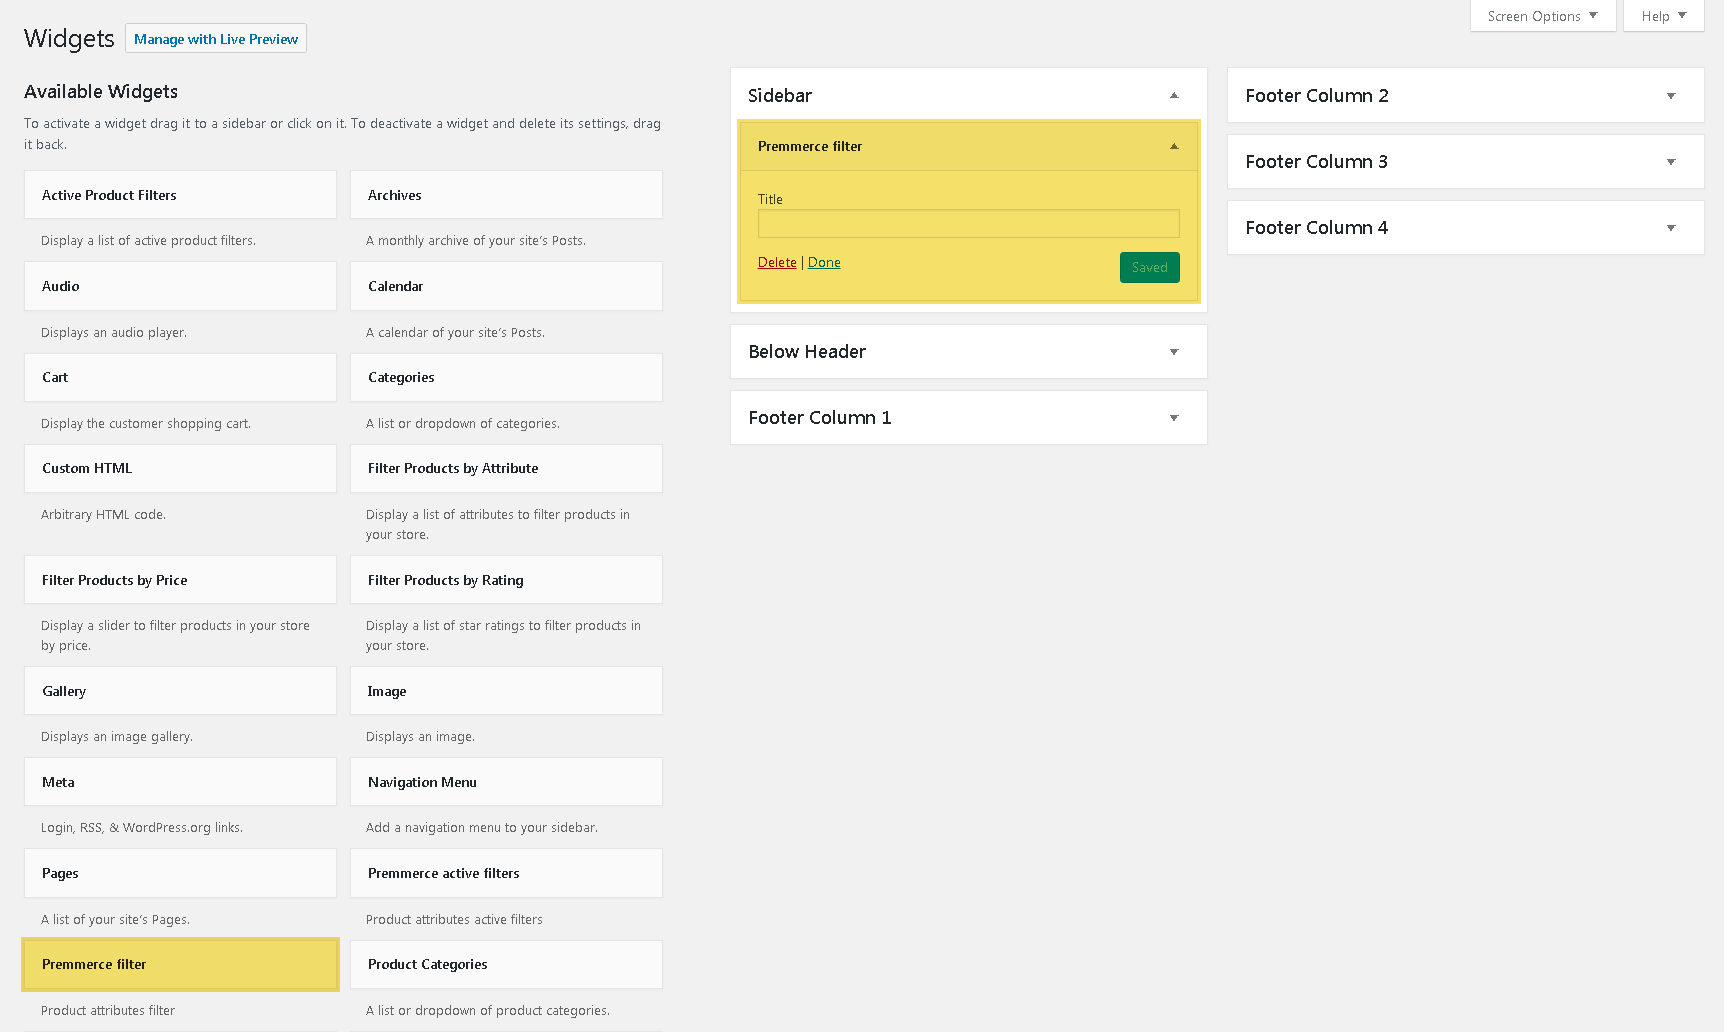Click the Footer Column 4 heading text
Image resolution: width=1724 pixels, height=1032 pixels.
[1317, 228]
